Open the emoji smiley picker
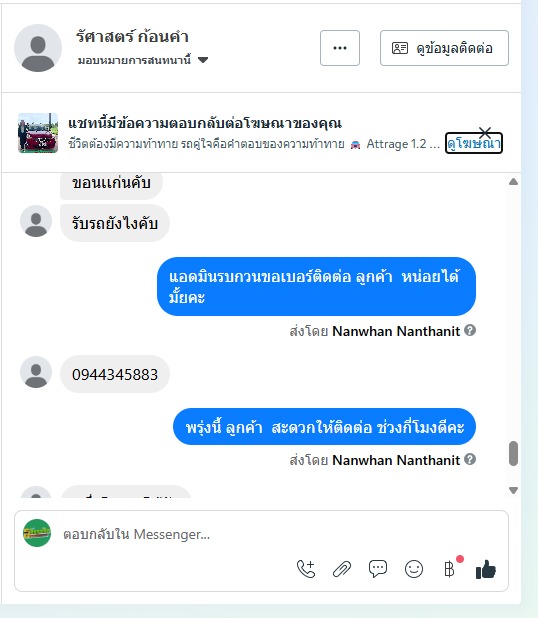This screenshot has height=618, width=538. click(x=414, y=569)
